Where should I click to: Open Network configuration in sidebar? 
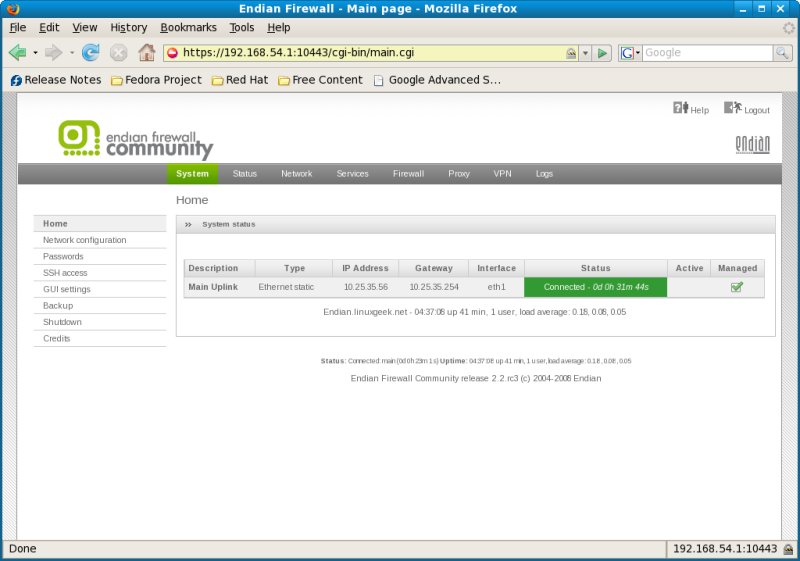pos(100,240)
